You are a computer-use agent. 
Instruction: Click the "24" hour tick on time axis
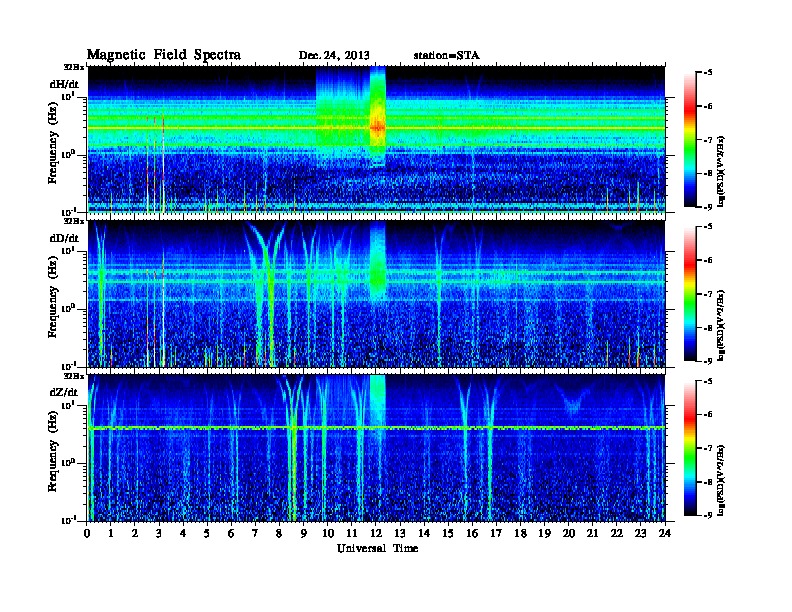tap(665, 533)
